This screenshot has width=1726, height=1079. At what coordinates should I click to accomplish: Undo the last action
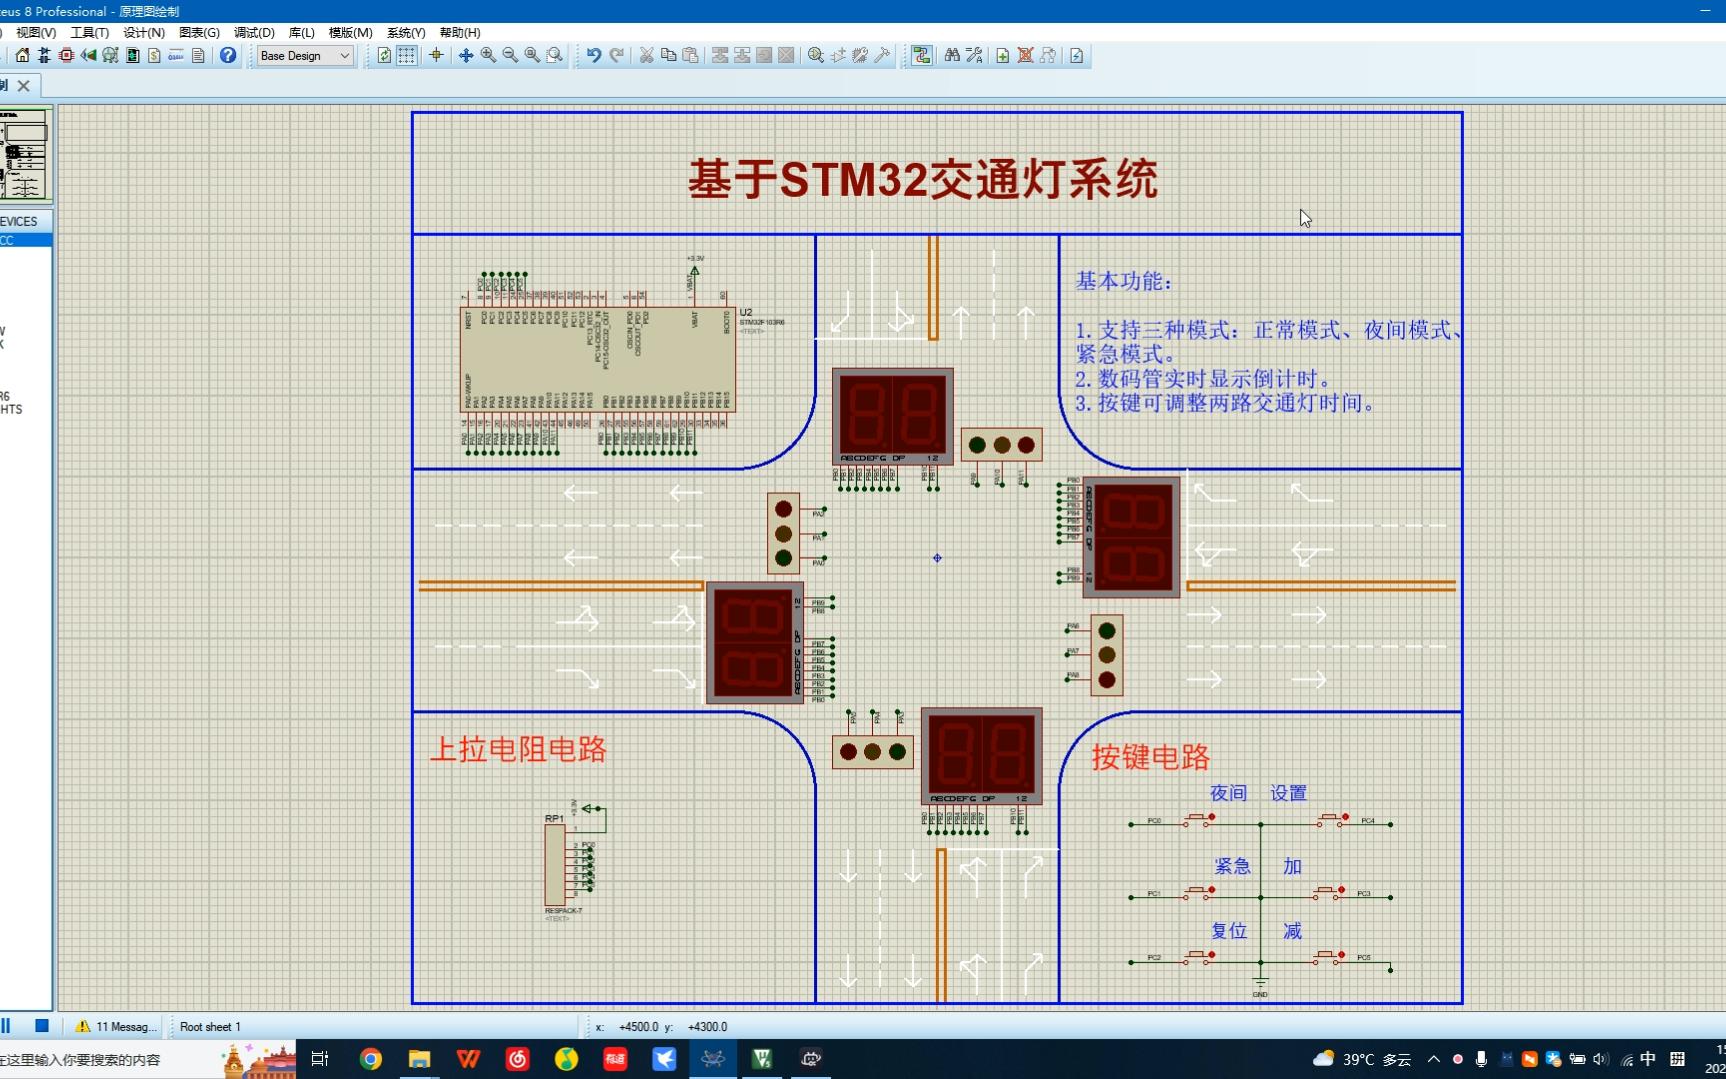pos(592,56)
